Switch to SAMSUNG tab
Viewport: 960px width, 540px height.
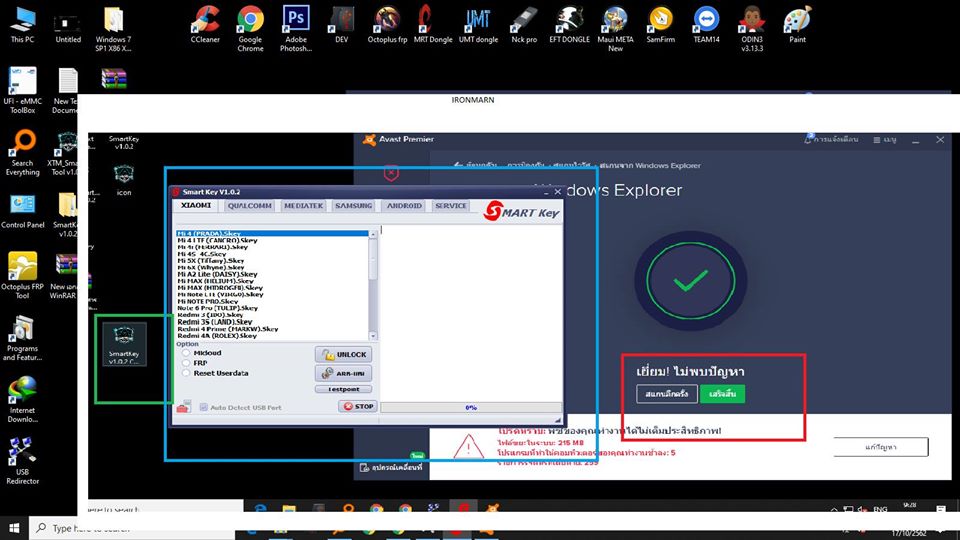click(x=353, y=206)
